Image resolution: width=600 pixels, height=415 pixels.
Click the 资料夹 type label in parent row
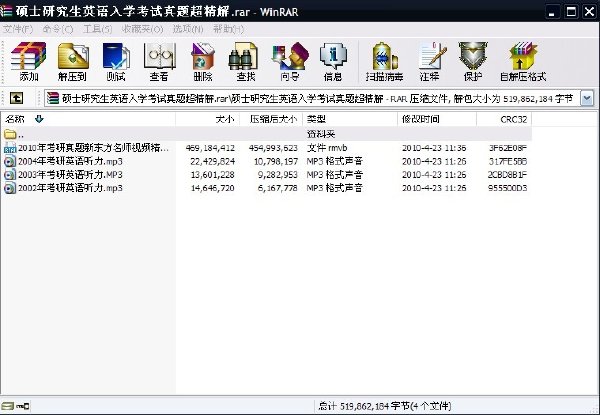coord(321,134)
